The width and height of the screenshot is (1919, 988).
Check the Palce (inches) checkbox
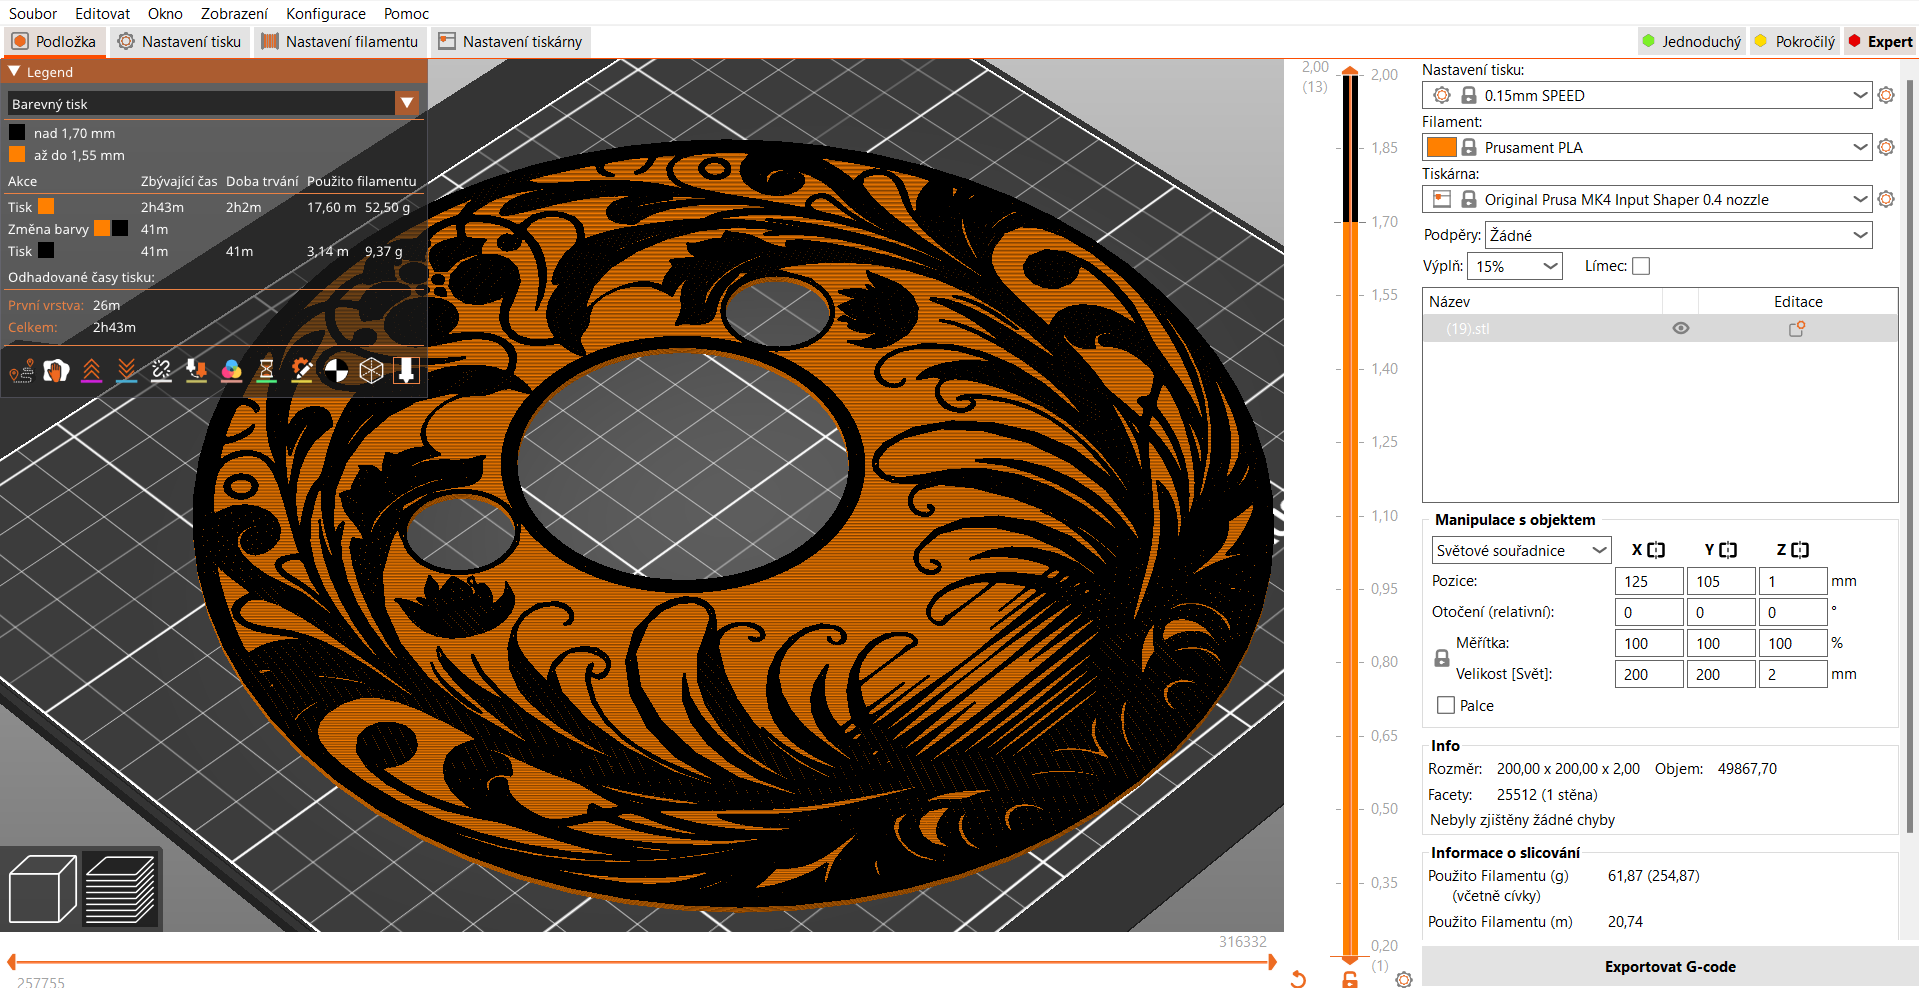point(1446,706)
